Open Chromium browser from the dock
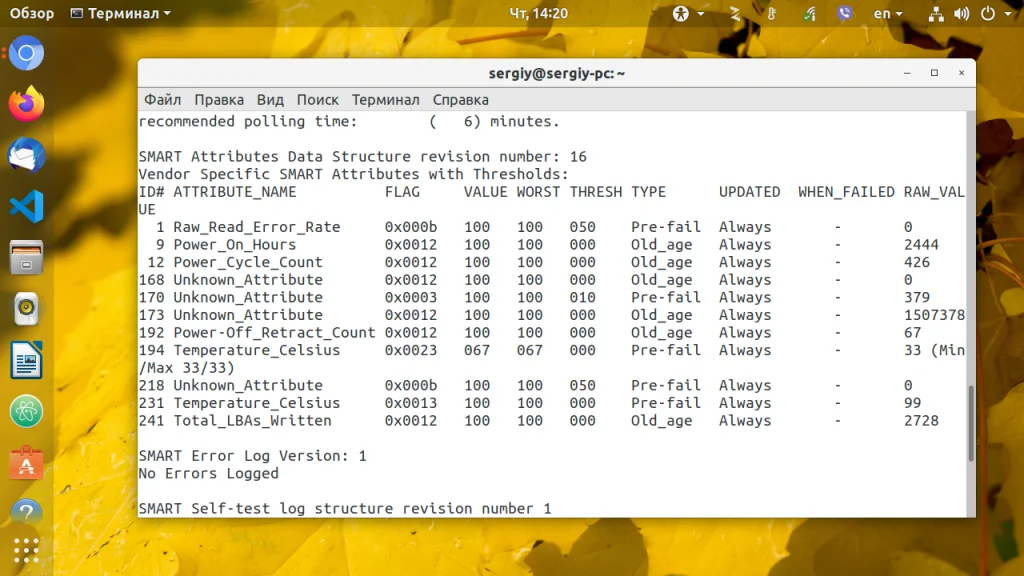The width and height of the screenshot is (1024, 576). pyautogui.click(x=26, y=54)
